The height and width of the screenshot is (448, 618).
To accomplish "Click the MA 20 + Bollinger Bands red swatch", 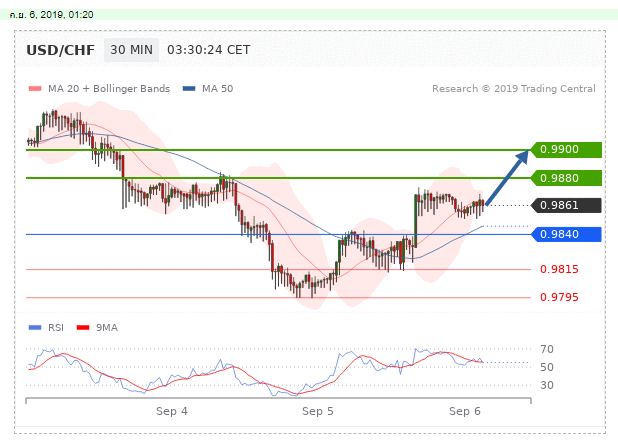I will coord(35,89).
